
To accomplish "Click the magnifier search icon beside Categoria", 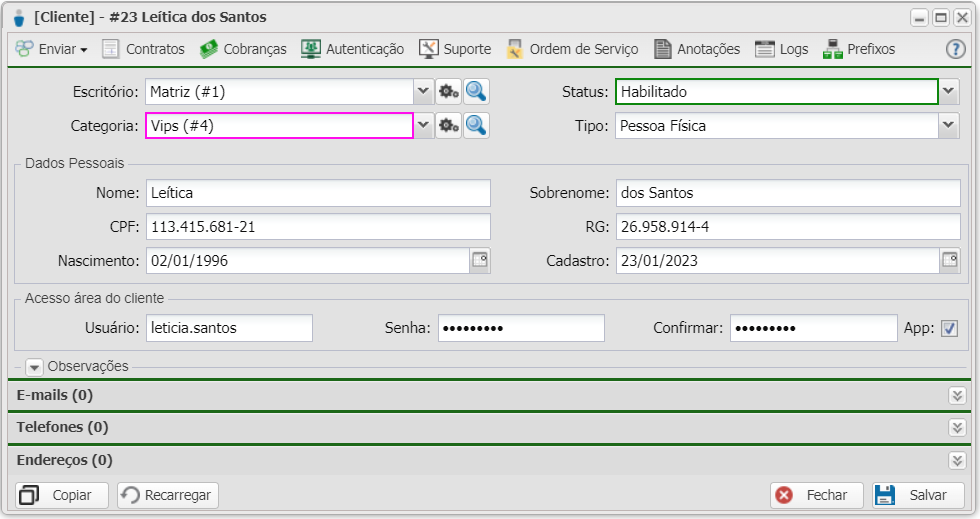I will click(477, 126).
